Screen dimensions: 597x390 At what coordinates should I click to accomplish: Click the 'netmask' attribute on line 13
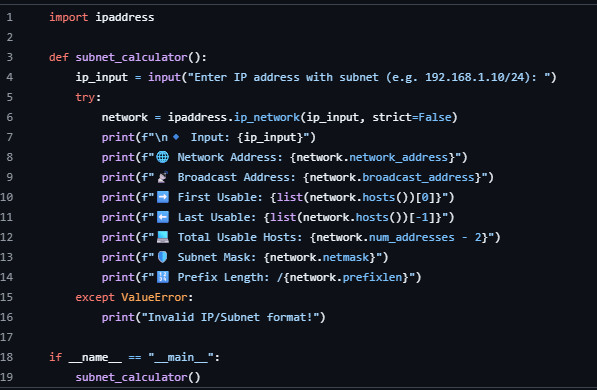(x=346, y=257)
